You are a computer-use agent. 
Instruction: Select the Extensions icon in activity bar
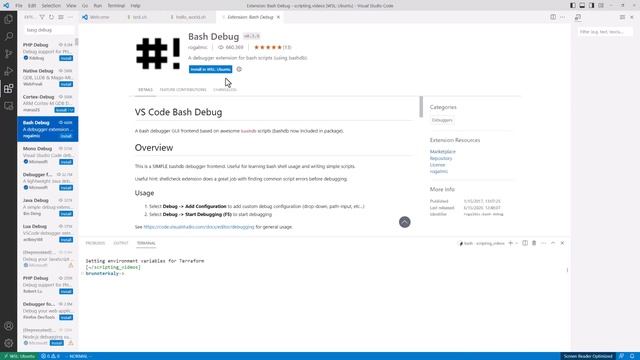[x=9, y=89]
